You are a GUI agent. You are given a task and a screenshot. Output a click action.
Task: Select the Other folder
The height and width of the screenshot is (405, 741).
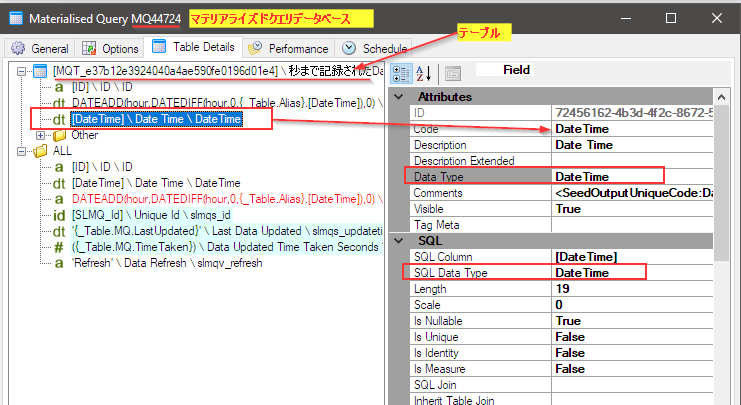[85, 135]
